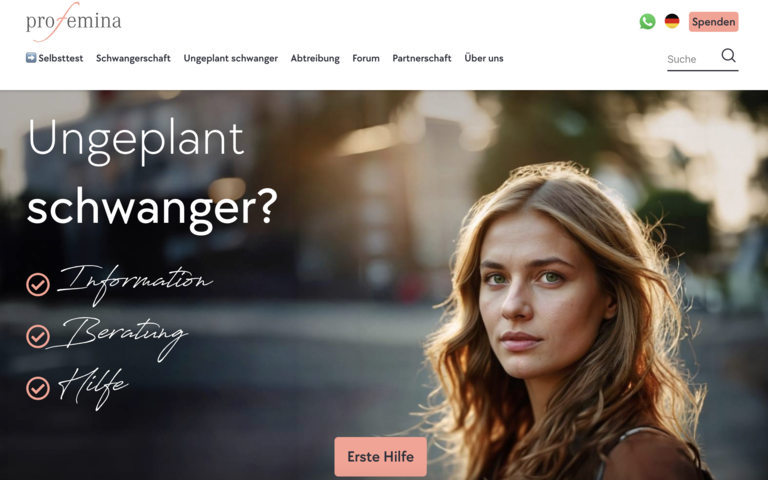Click into the Suche search field
The width and height of the screenshot is (768, 480).
pos(692,59)
